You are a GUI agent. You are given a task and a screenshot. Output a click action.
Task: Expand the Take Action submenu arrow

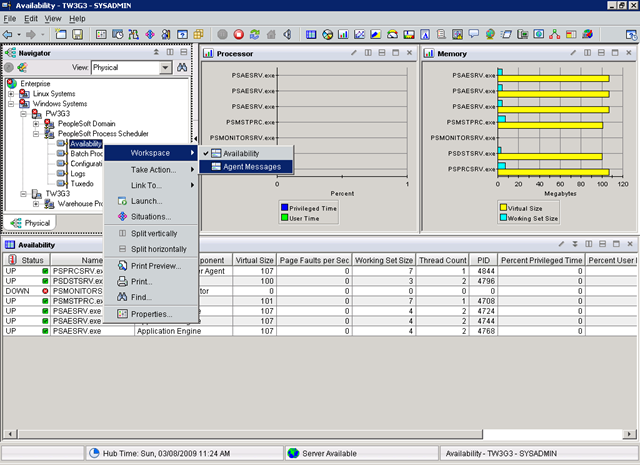tap(192, 169)
